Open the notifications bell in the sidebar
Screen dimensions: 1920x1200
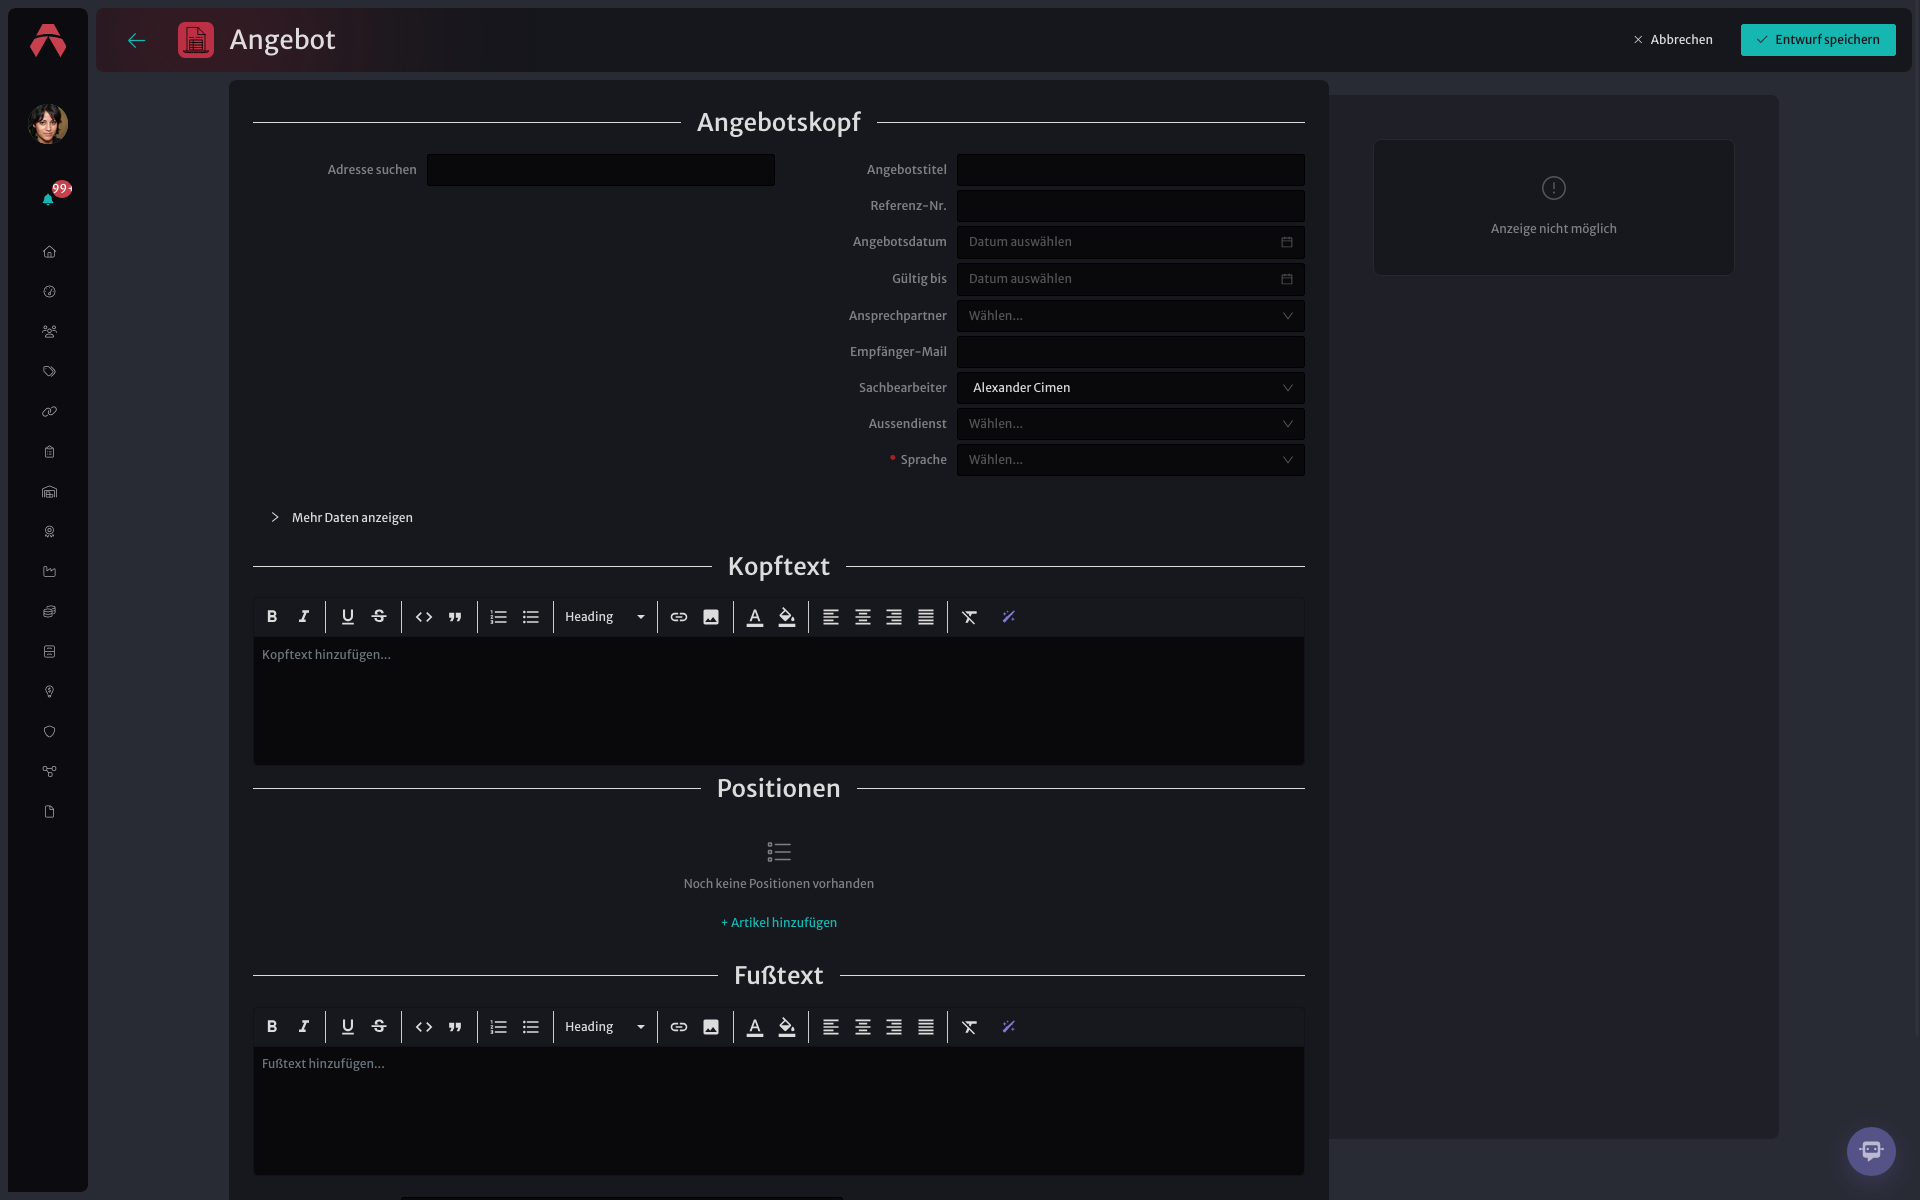click(x=48, y=199)
